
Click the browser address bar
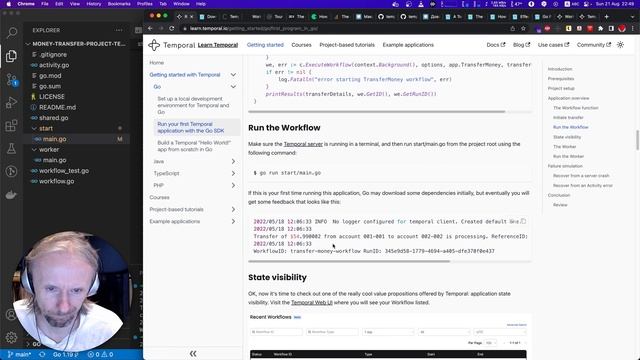pyautogui.click(x=343, y=29)
